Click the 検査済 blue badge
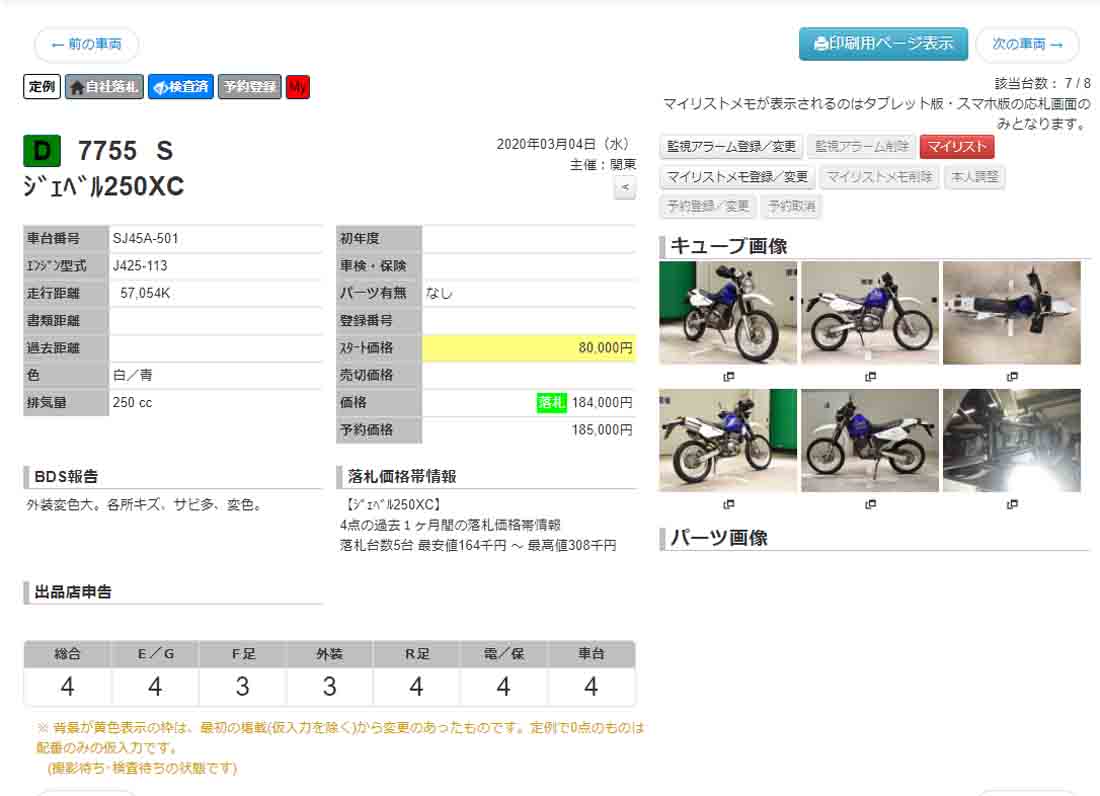This screenshot has height=796, width=1100. coord(181,87)
